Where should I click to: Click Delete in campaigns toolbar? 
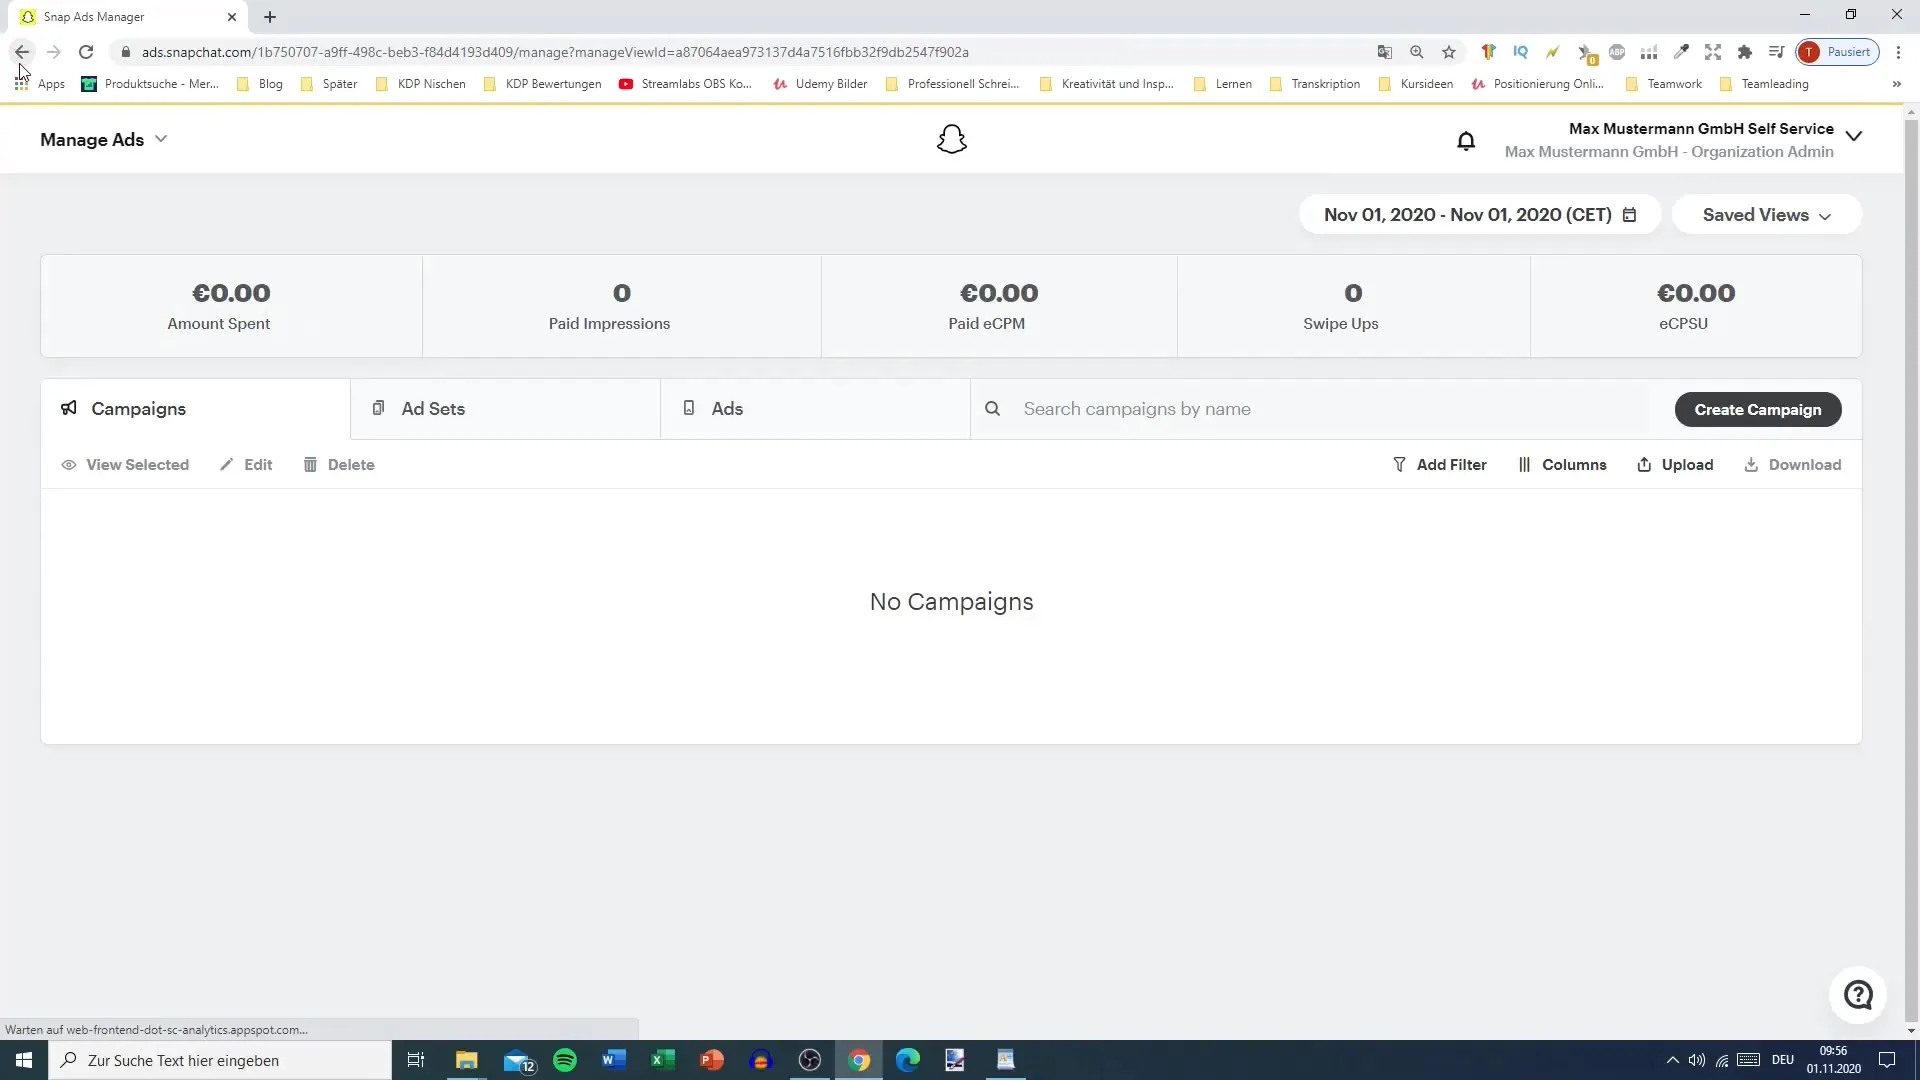[x=339, y=465]
